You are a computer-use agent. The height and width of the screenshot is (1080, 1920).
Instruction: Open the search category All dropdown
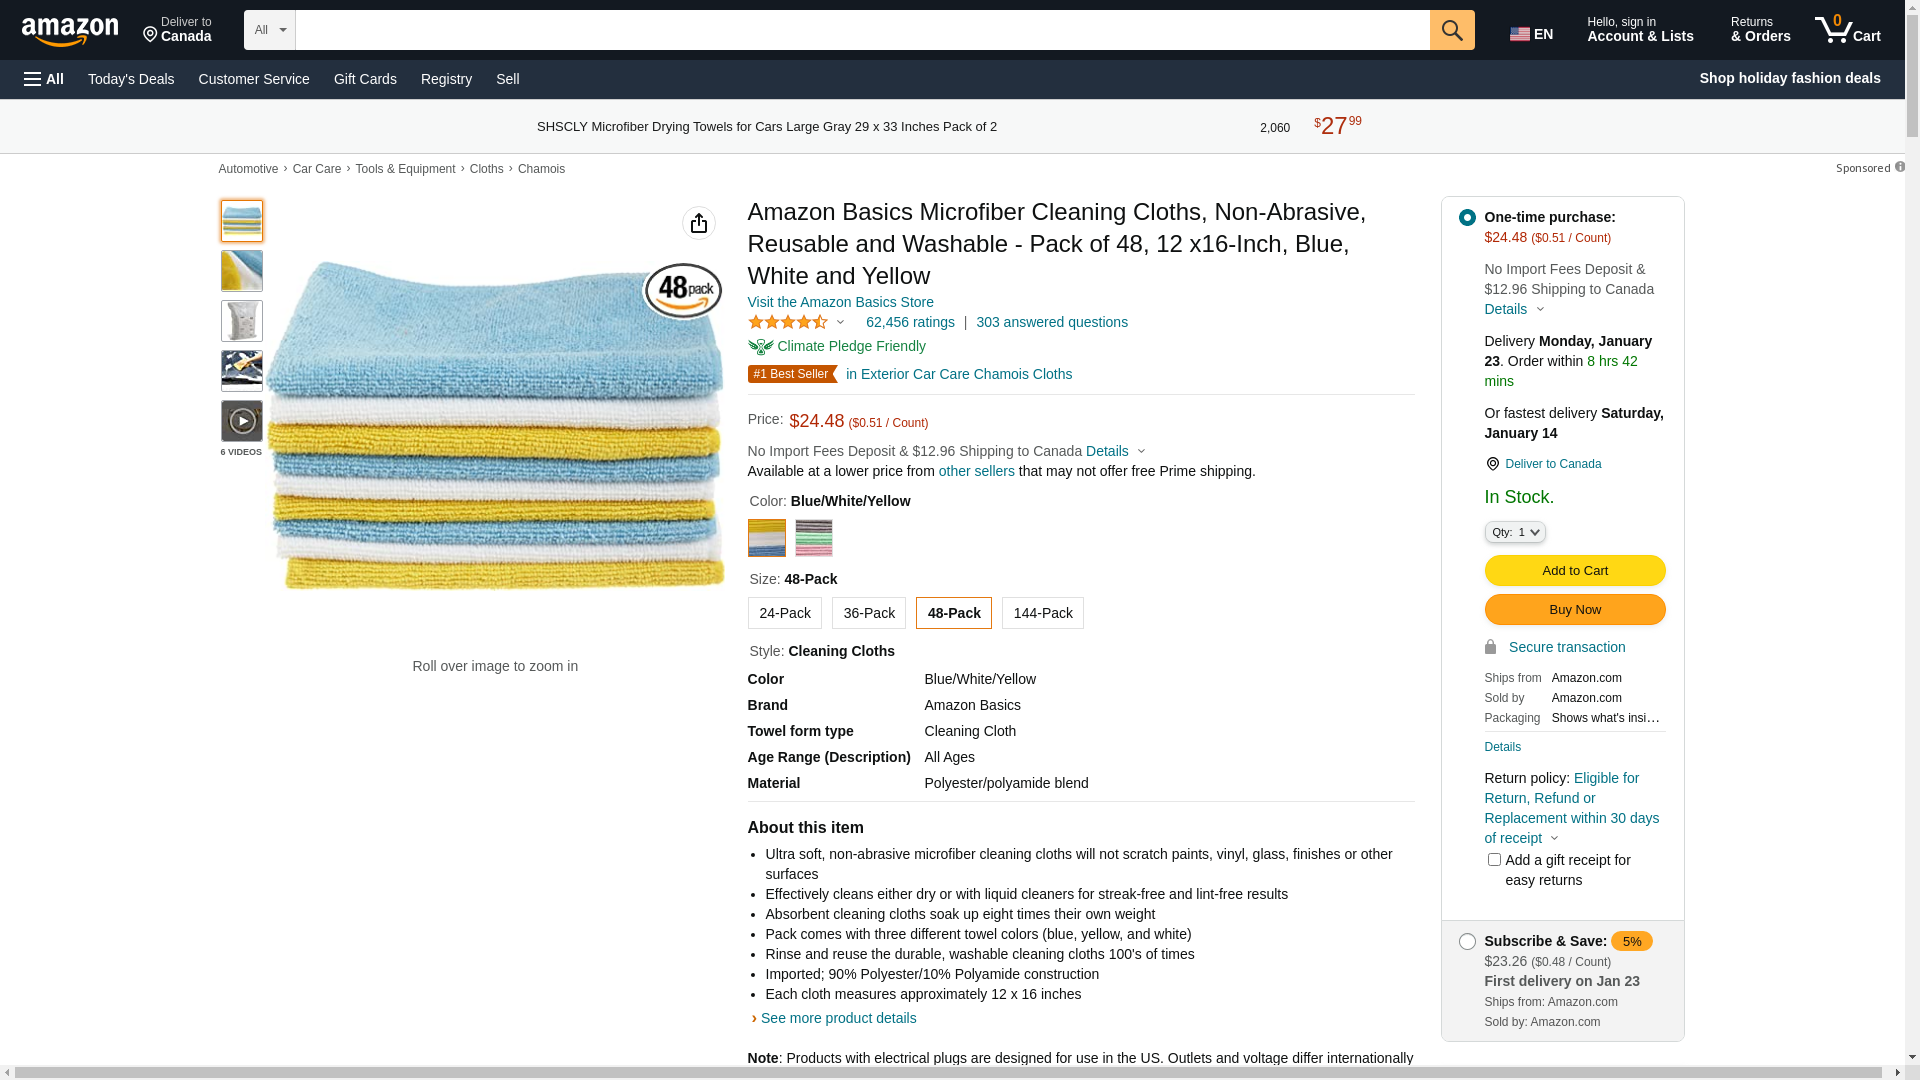[x=269, y=30]
